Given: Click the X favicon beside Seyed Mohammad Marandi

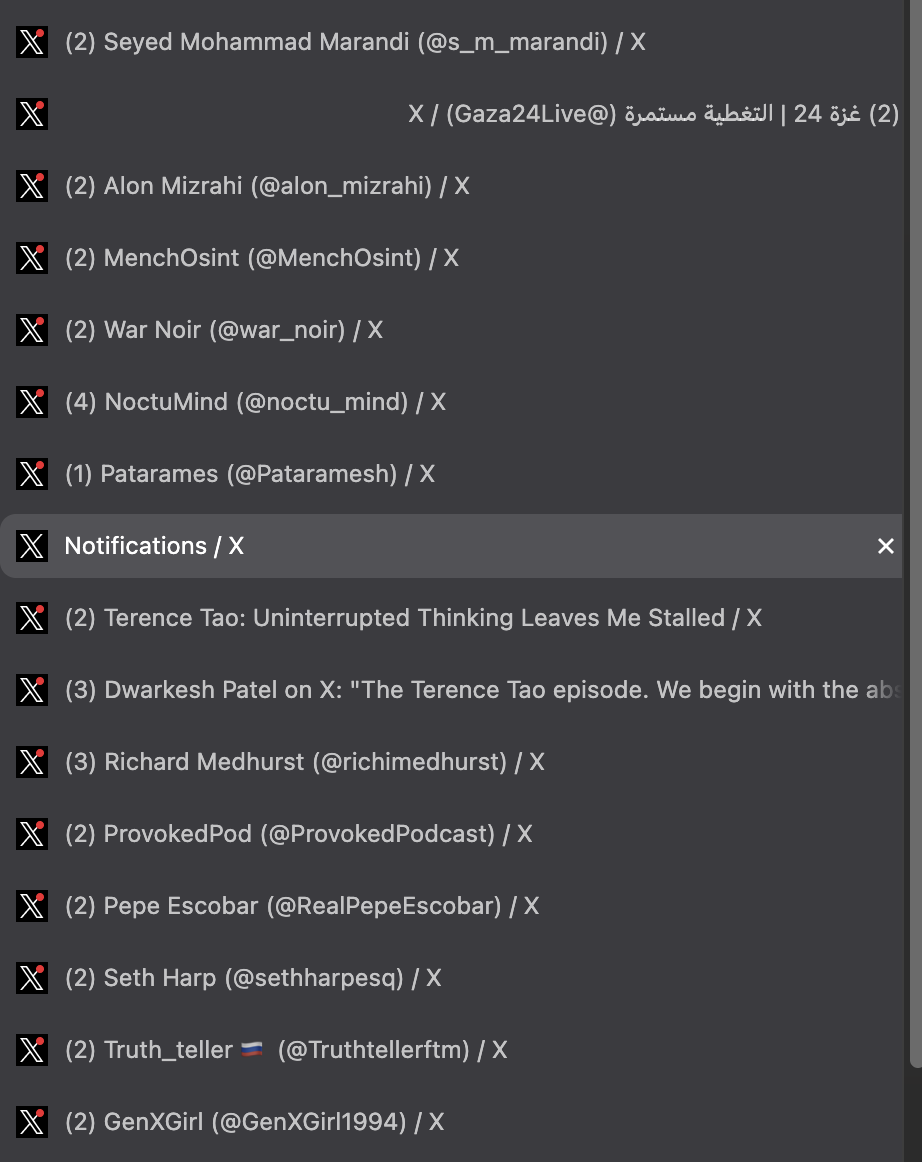Looking at the screenshot, I should point(32,42).
